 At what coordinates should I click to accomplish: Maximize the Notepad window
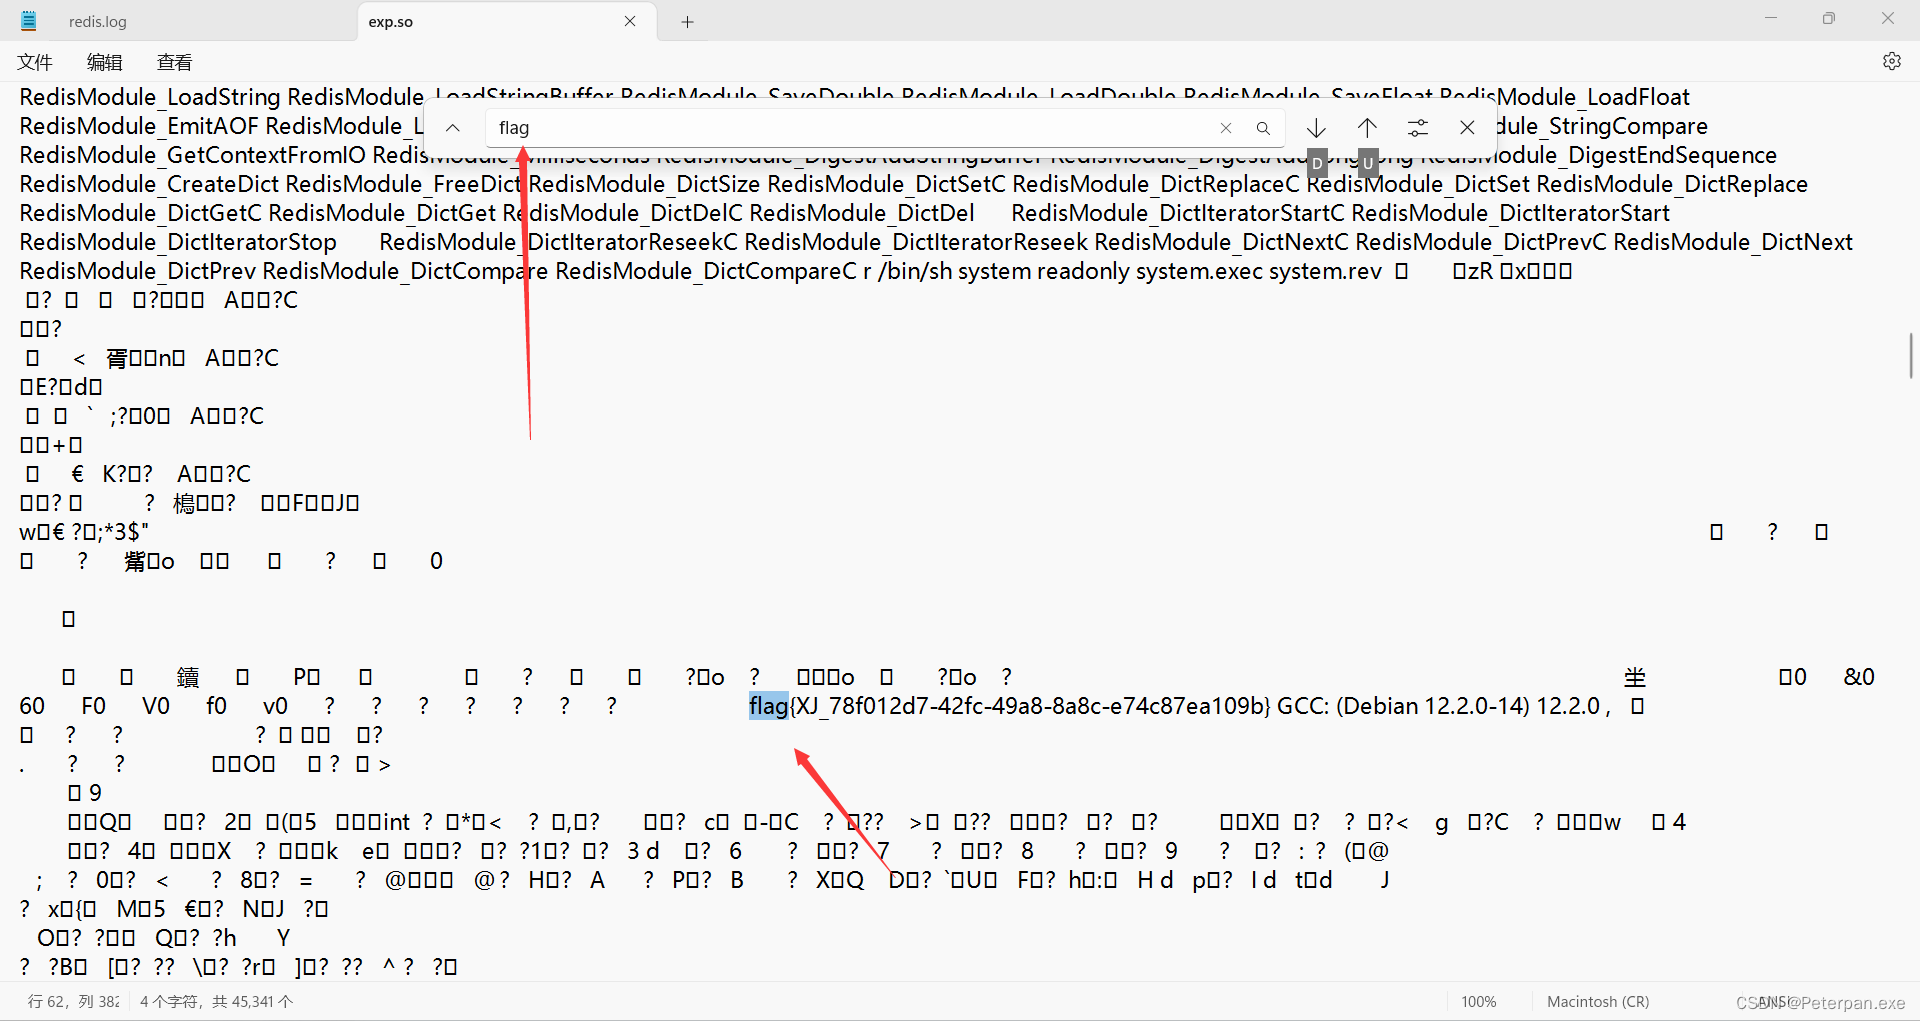tap(1829, 18)
